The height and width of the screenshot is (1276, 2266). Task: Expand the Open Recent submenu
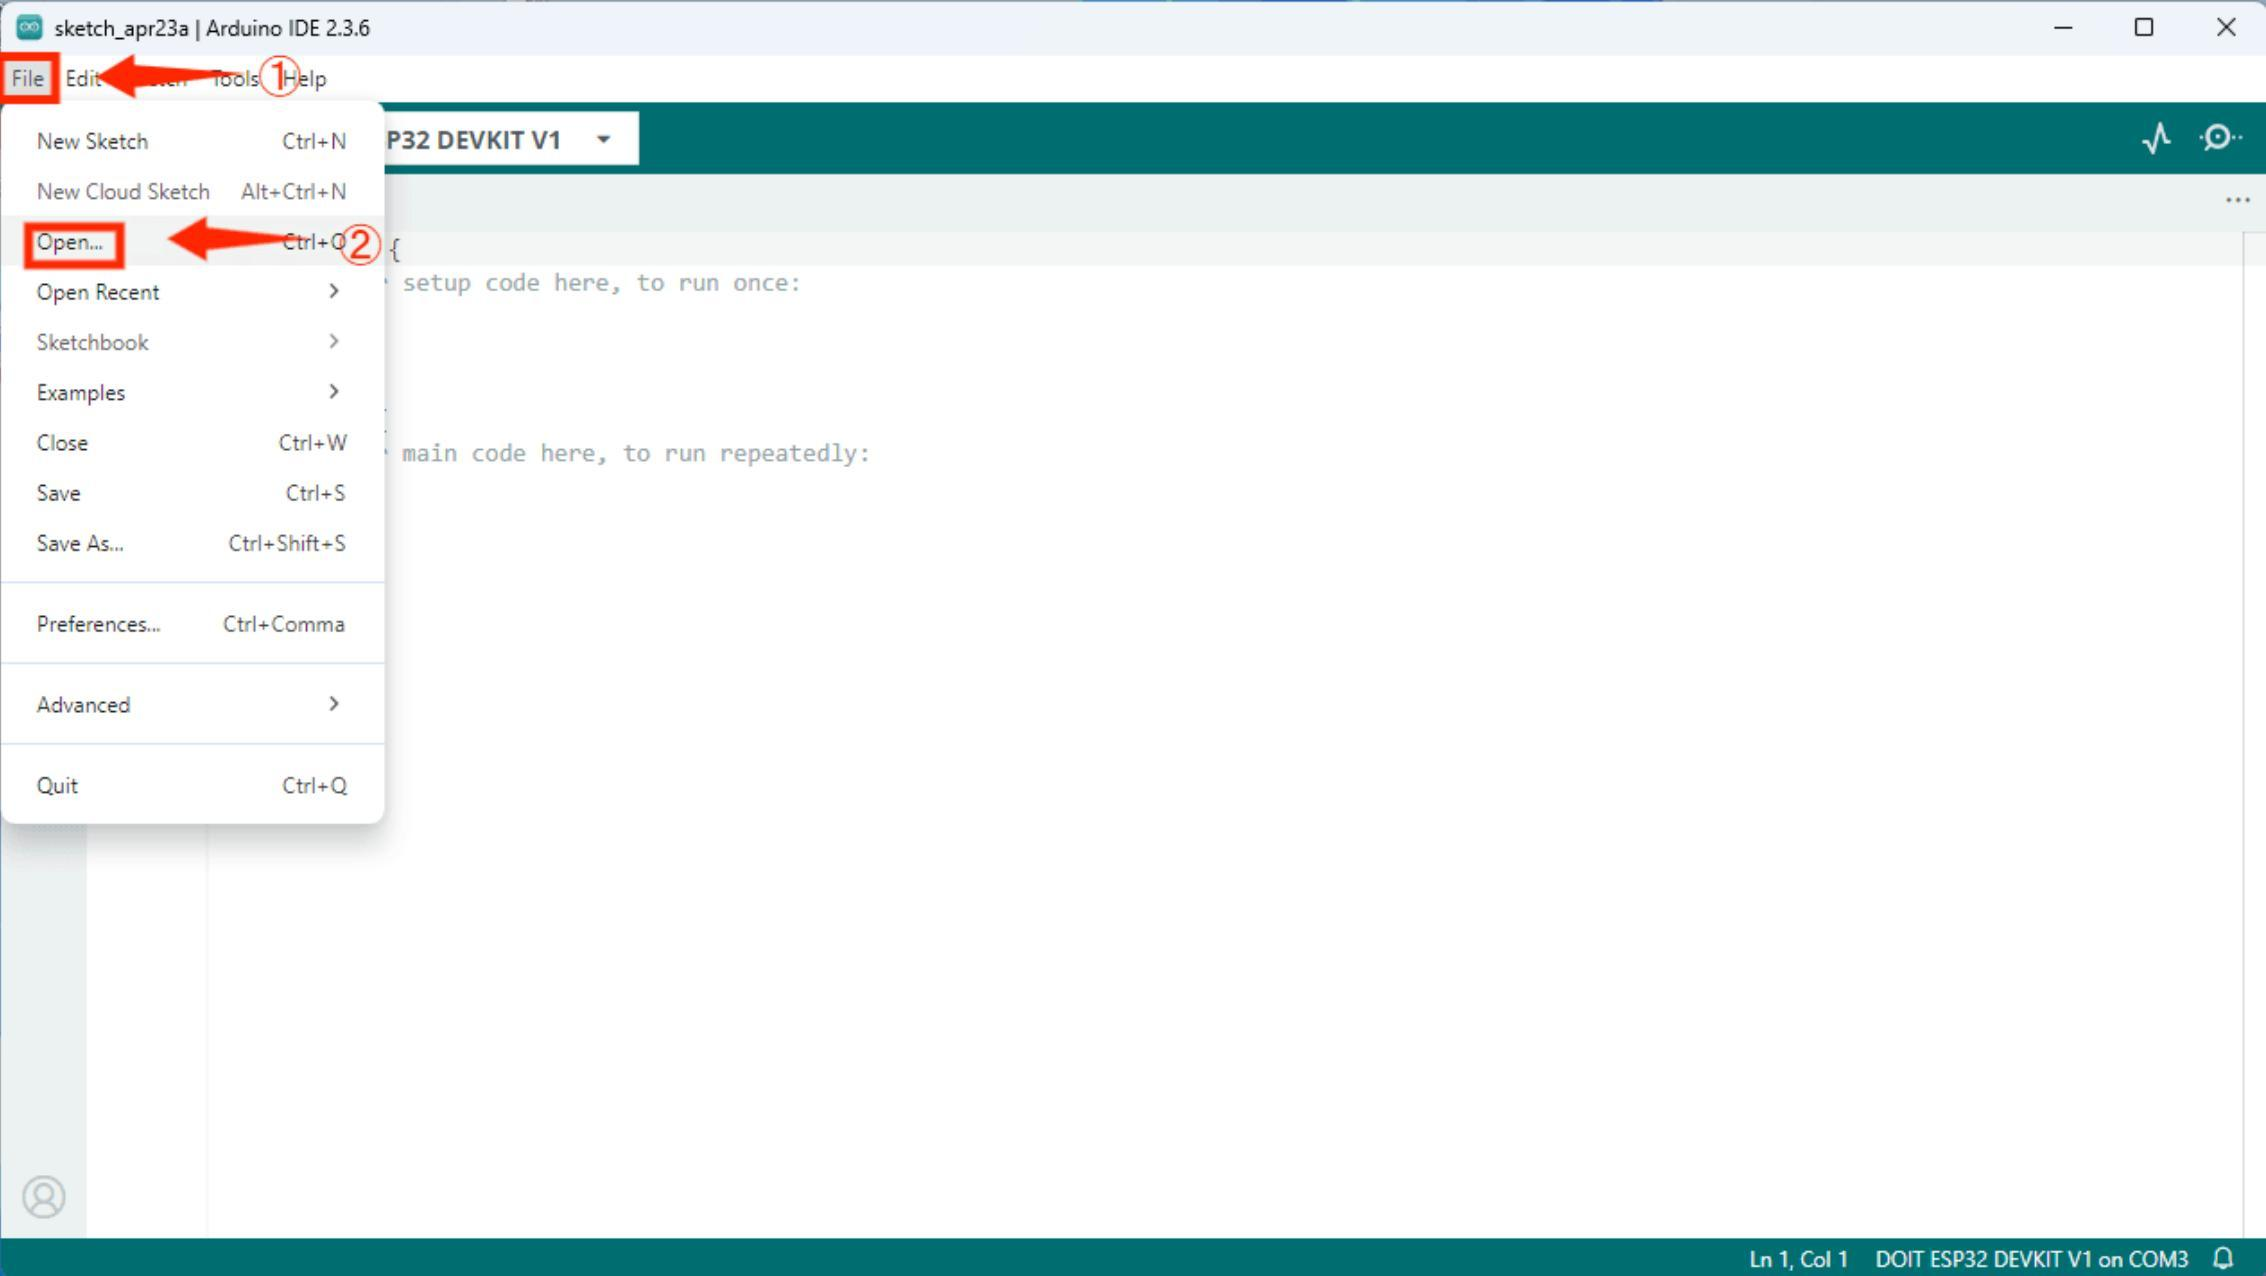coord(192,292)
